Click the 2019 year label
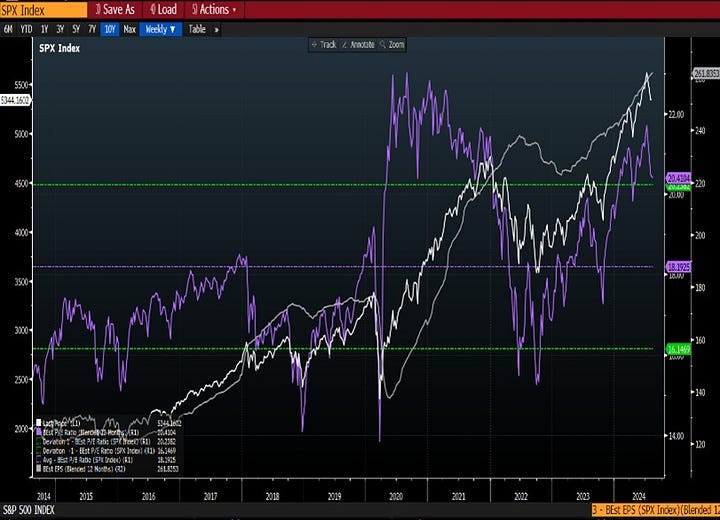Screen dimensions: 720x520 click(334, 496)
